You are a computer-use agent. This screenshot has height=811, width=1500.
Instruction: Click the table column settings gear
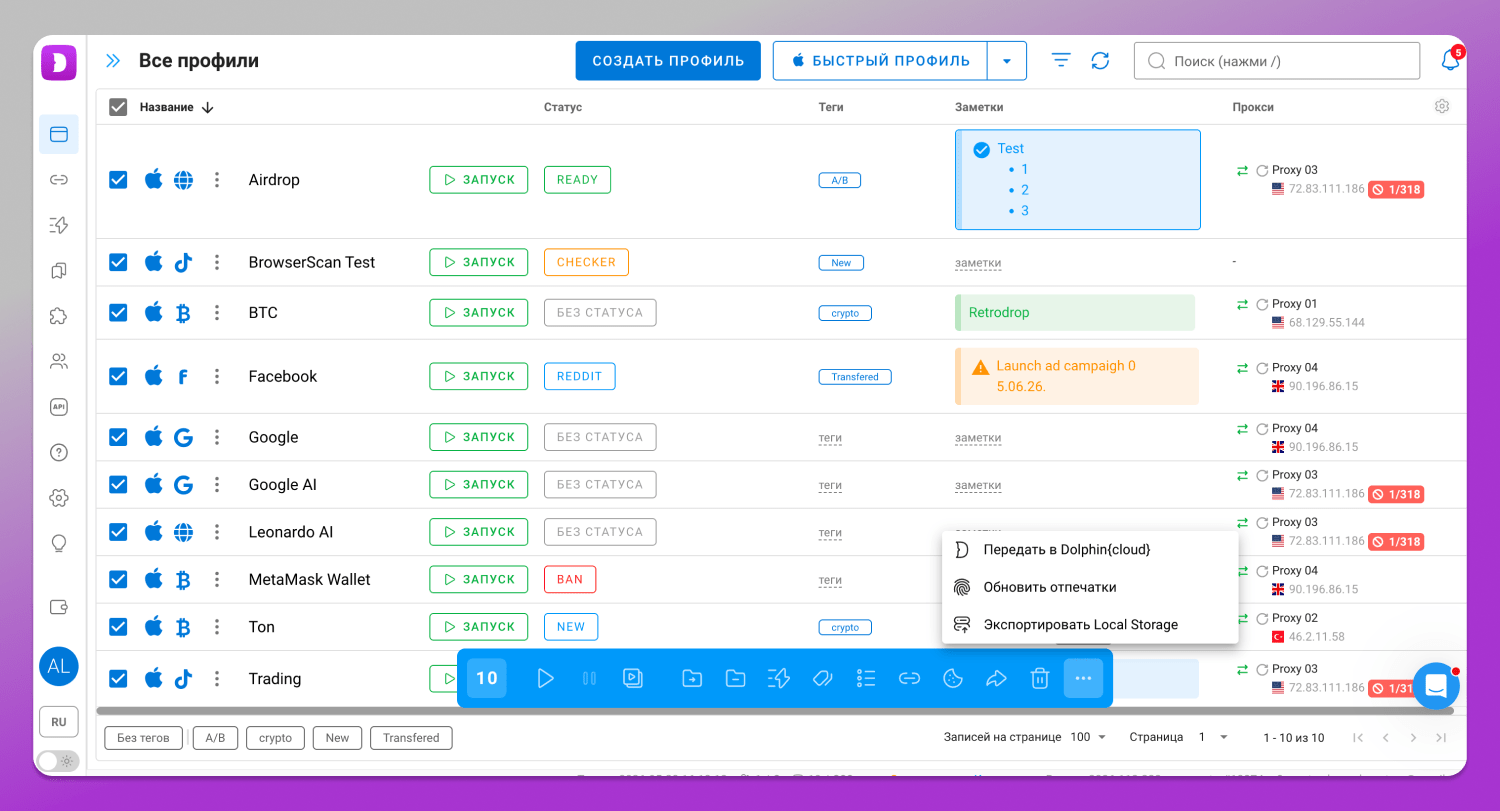[x=1442, y=106]
